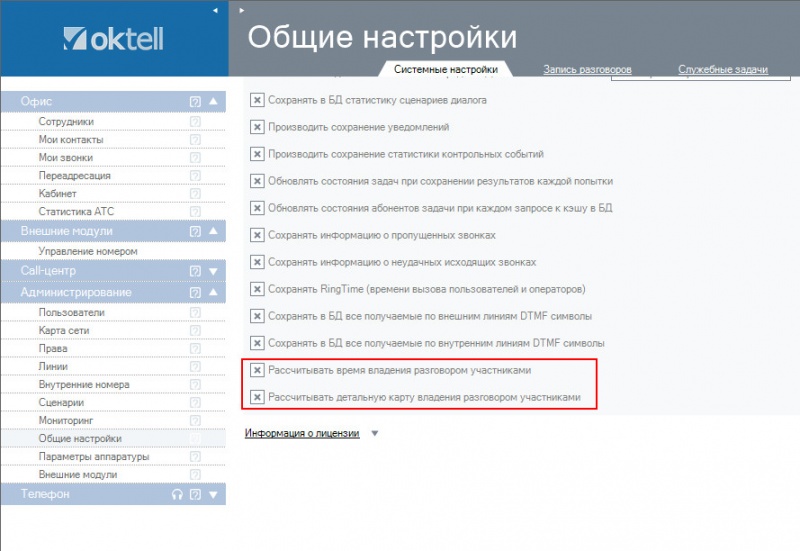Open help icon for Офис section
The height and width of the screenshot is (551, 800).
[195, 102]
